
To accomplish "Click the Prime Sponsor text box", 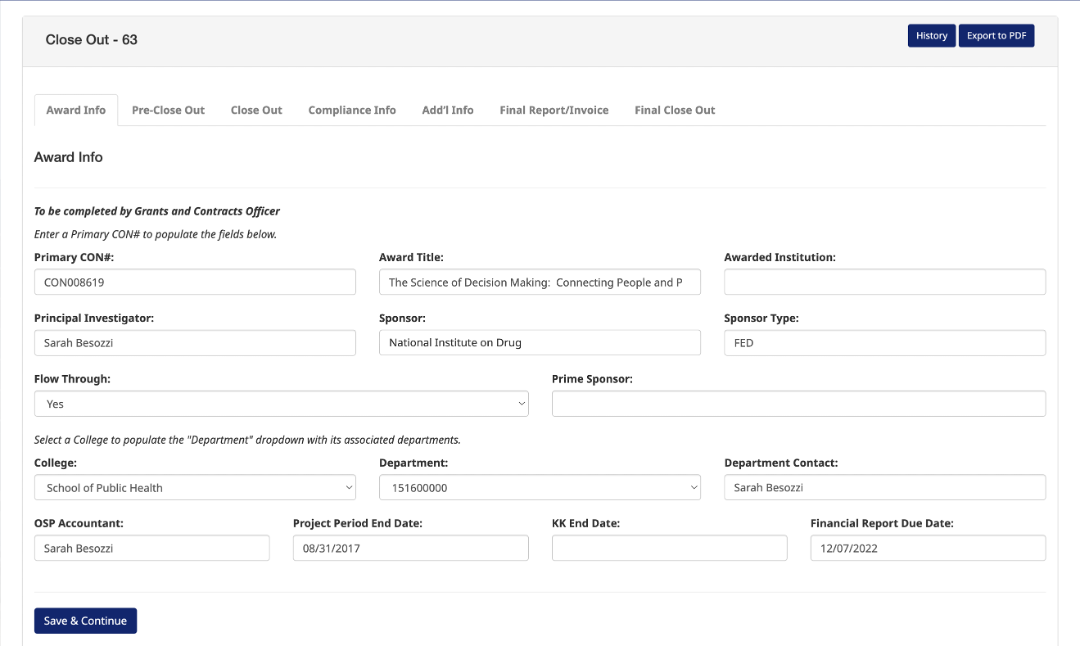I will (x=799, y=404).
